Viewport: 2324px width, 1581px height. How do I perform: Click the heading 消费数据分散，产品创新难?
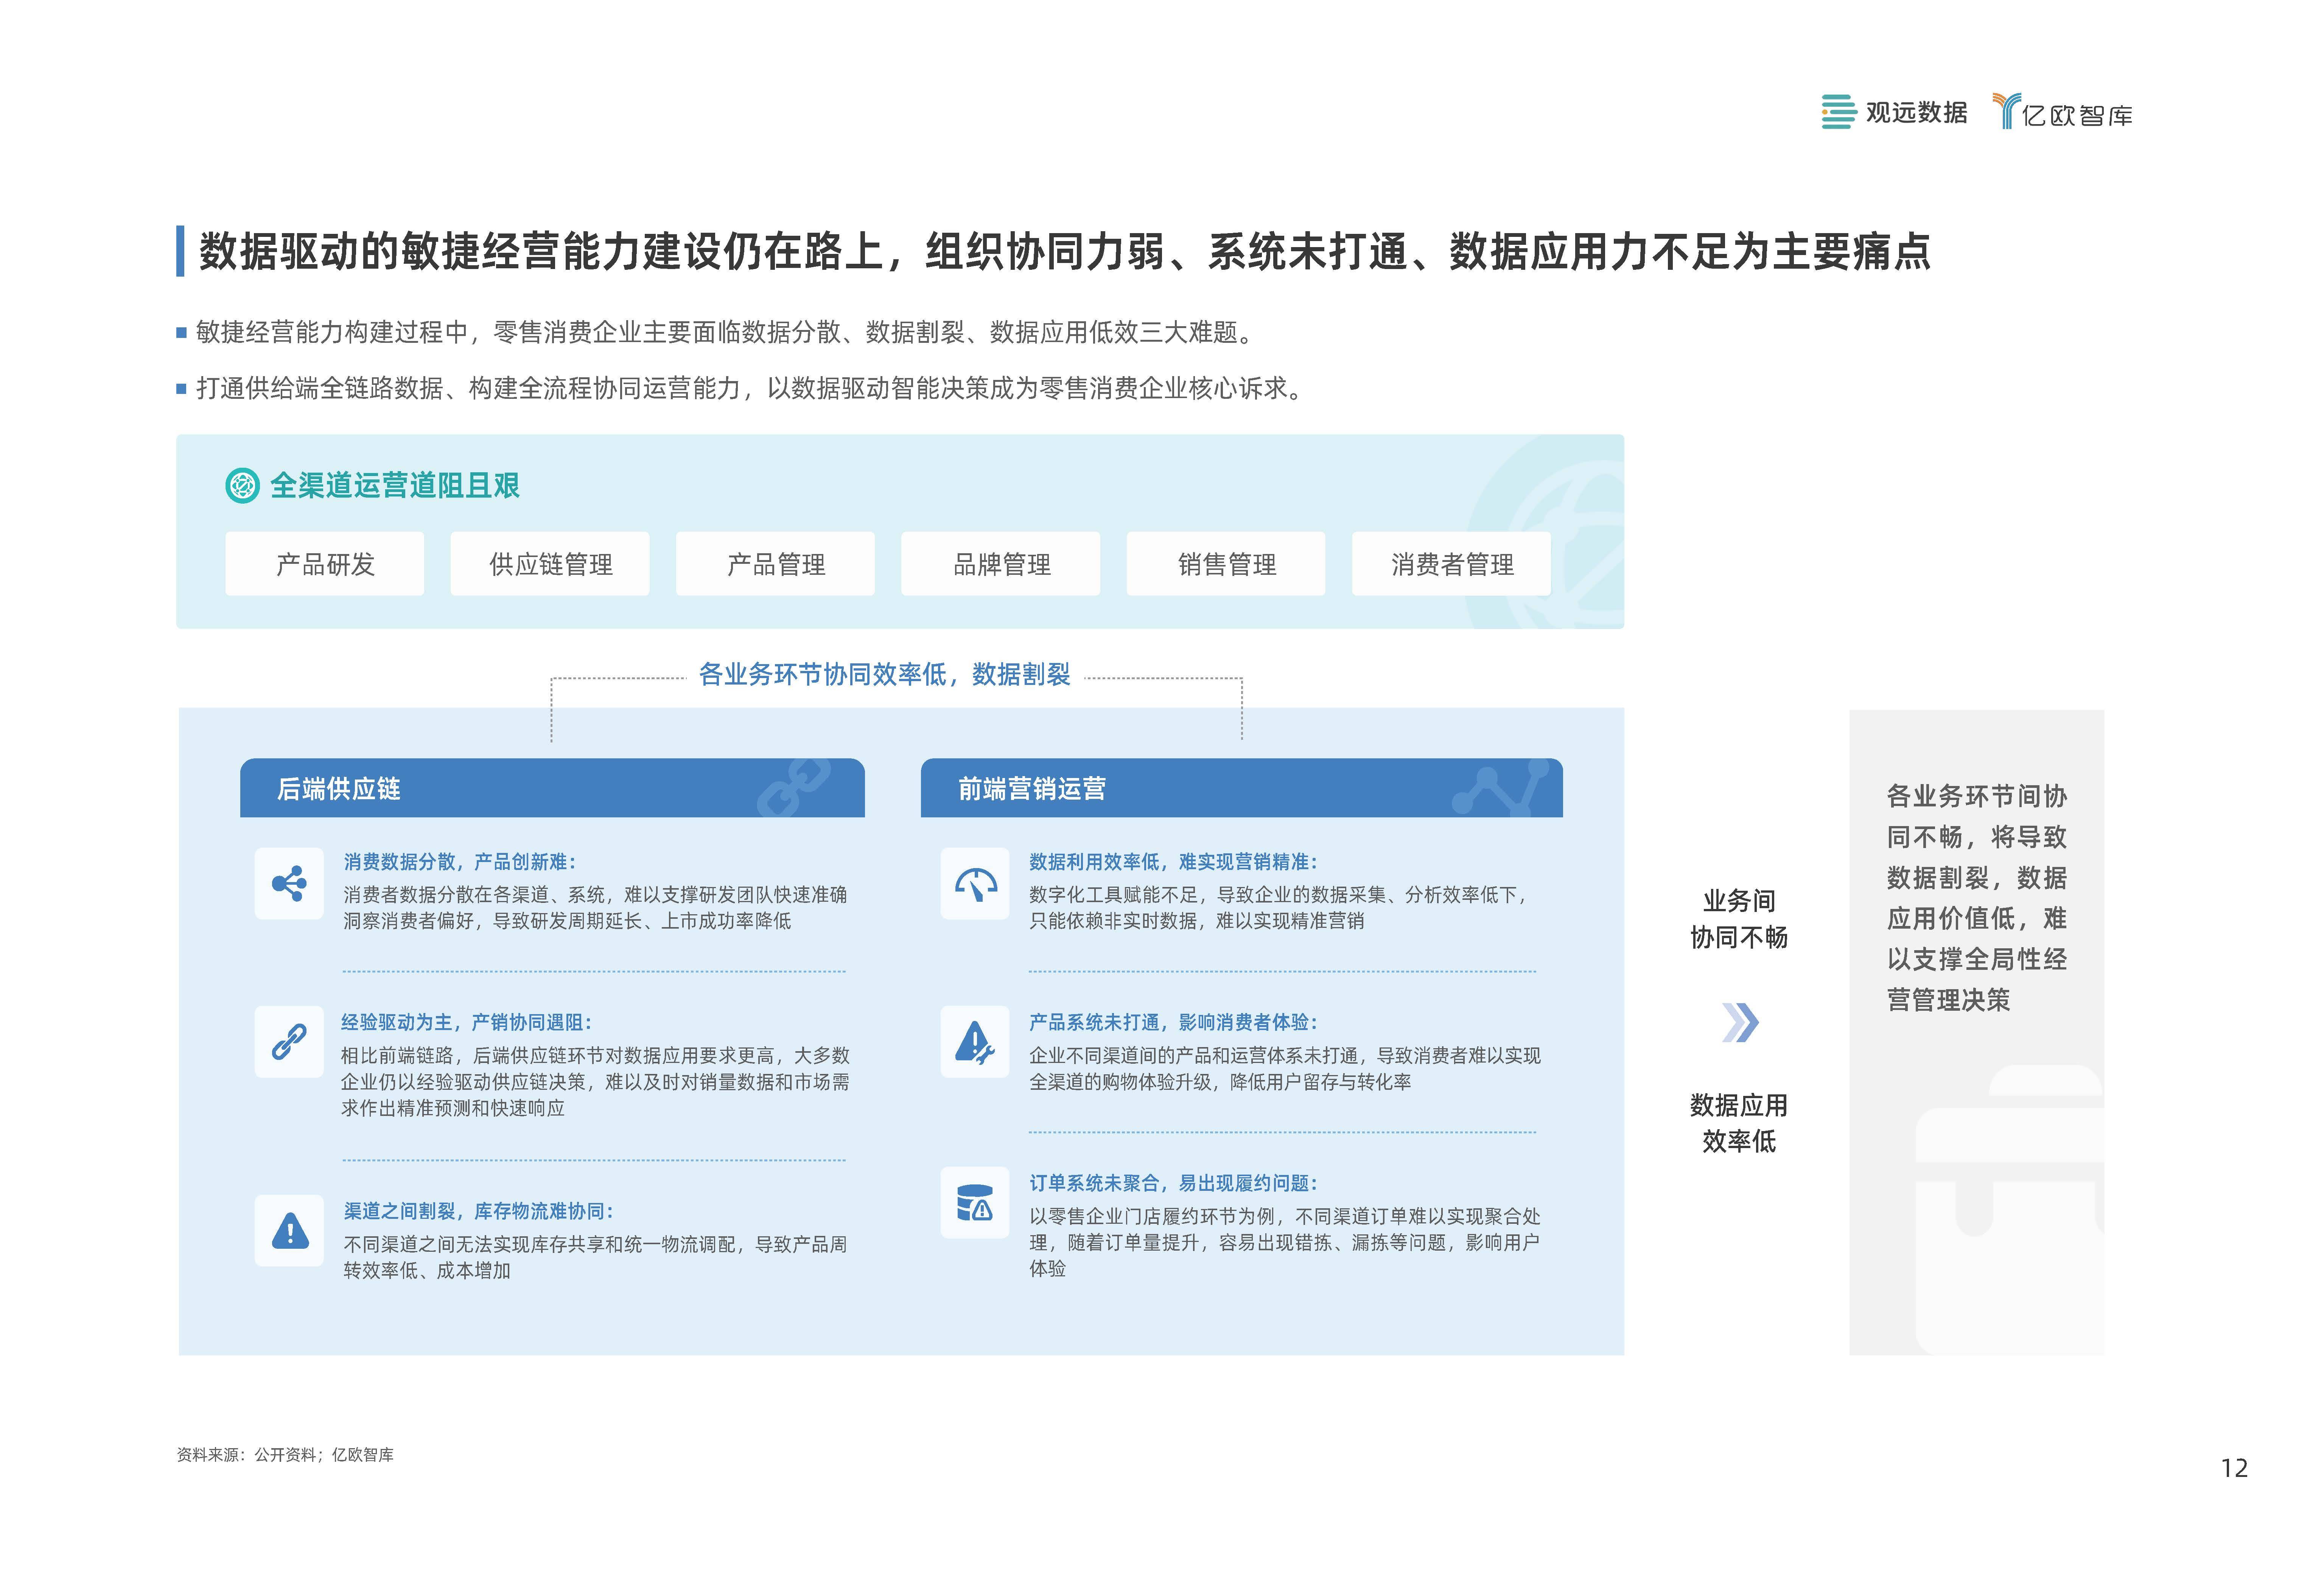(x=460, y=862)
